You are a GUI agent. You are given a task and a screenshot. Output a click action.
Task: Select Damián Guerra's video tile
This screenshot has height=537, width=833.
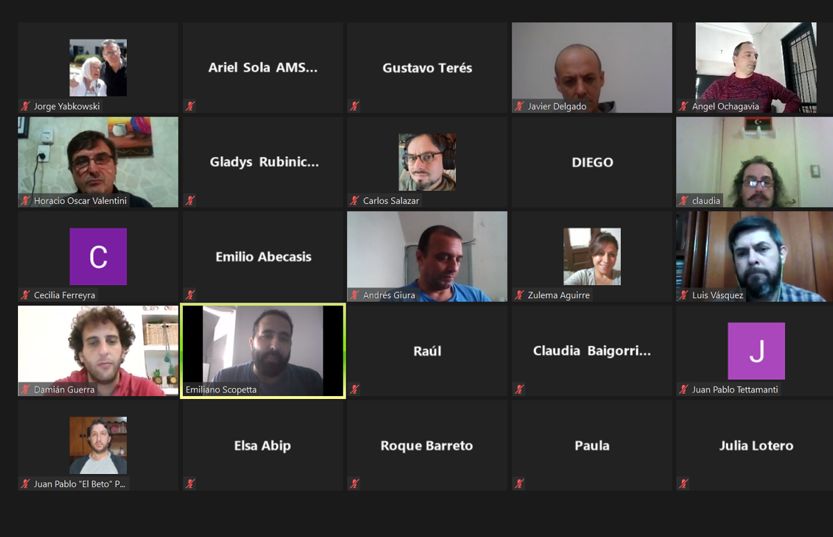[98, 351]
